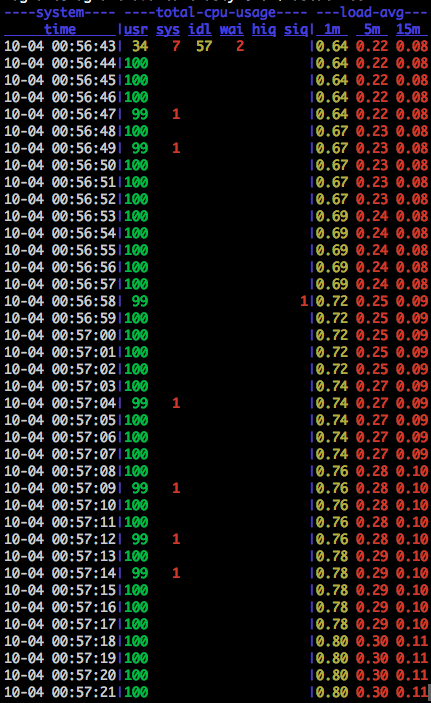
Task: Click the siq value 1 in 00:56:58 row
Action: pyautogui.click(x=304, y=301)
